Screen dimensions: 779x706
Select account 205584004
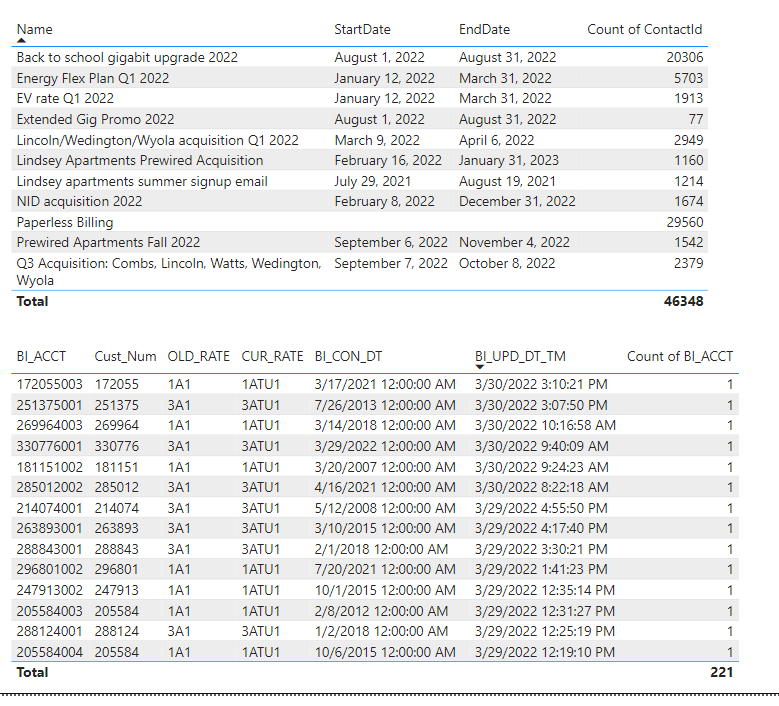[x=50, y=652]
